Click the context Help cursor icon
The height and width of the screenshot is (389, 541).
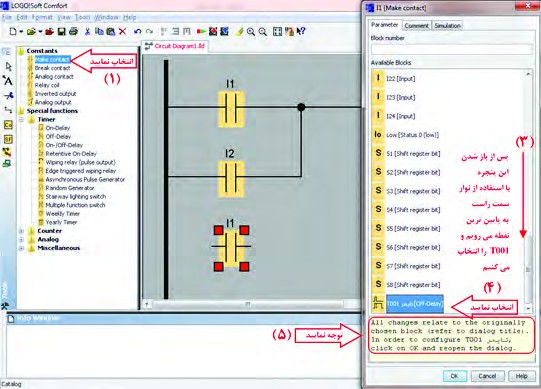[x=301, y=31]
